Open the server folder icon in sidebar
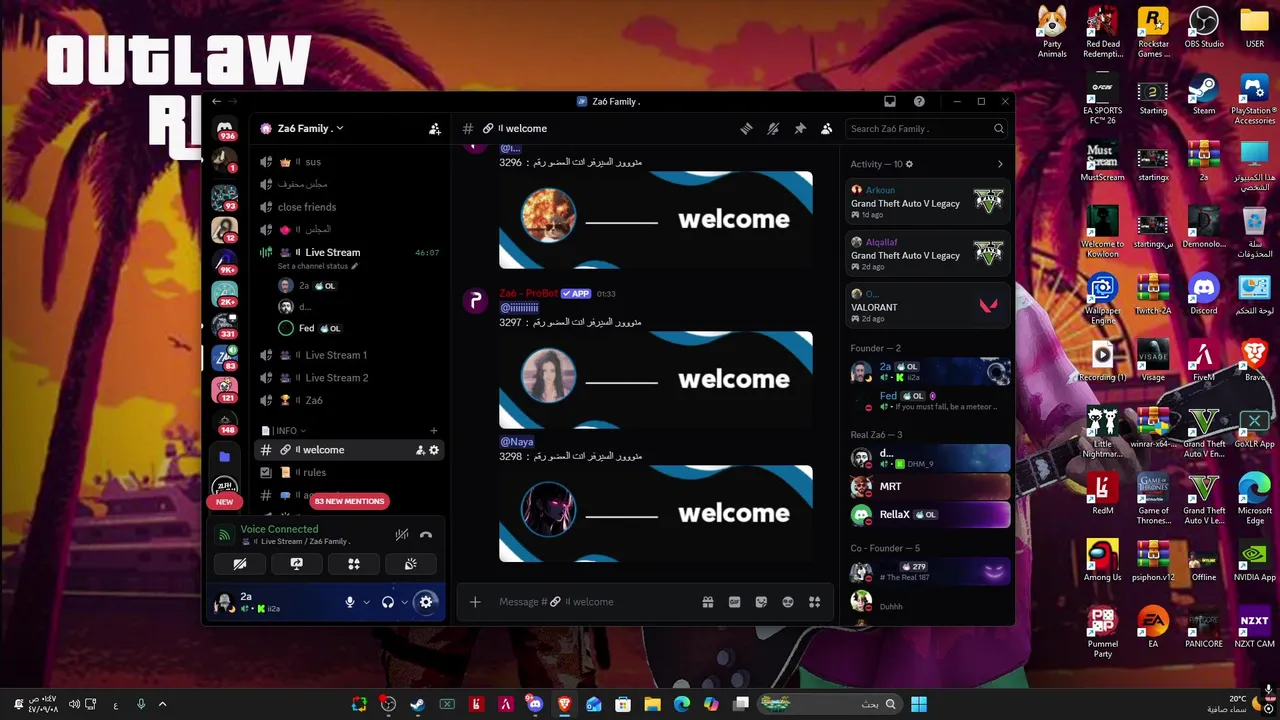Screen dimensions: 1280x720 point(225,457)
